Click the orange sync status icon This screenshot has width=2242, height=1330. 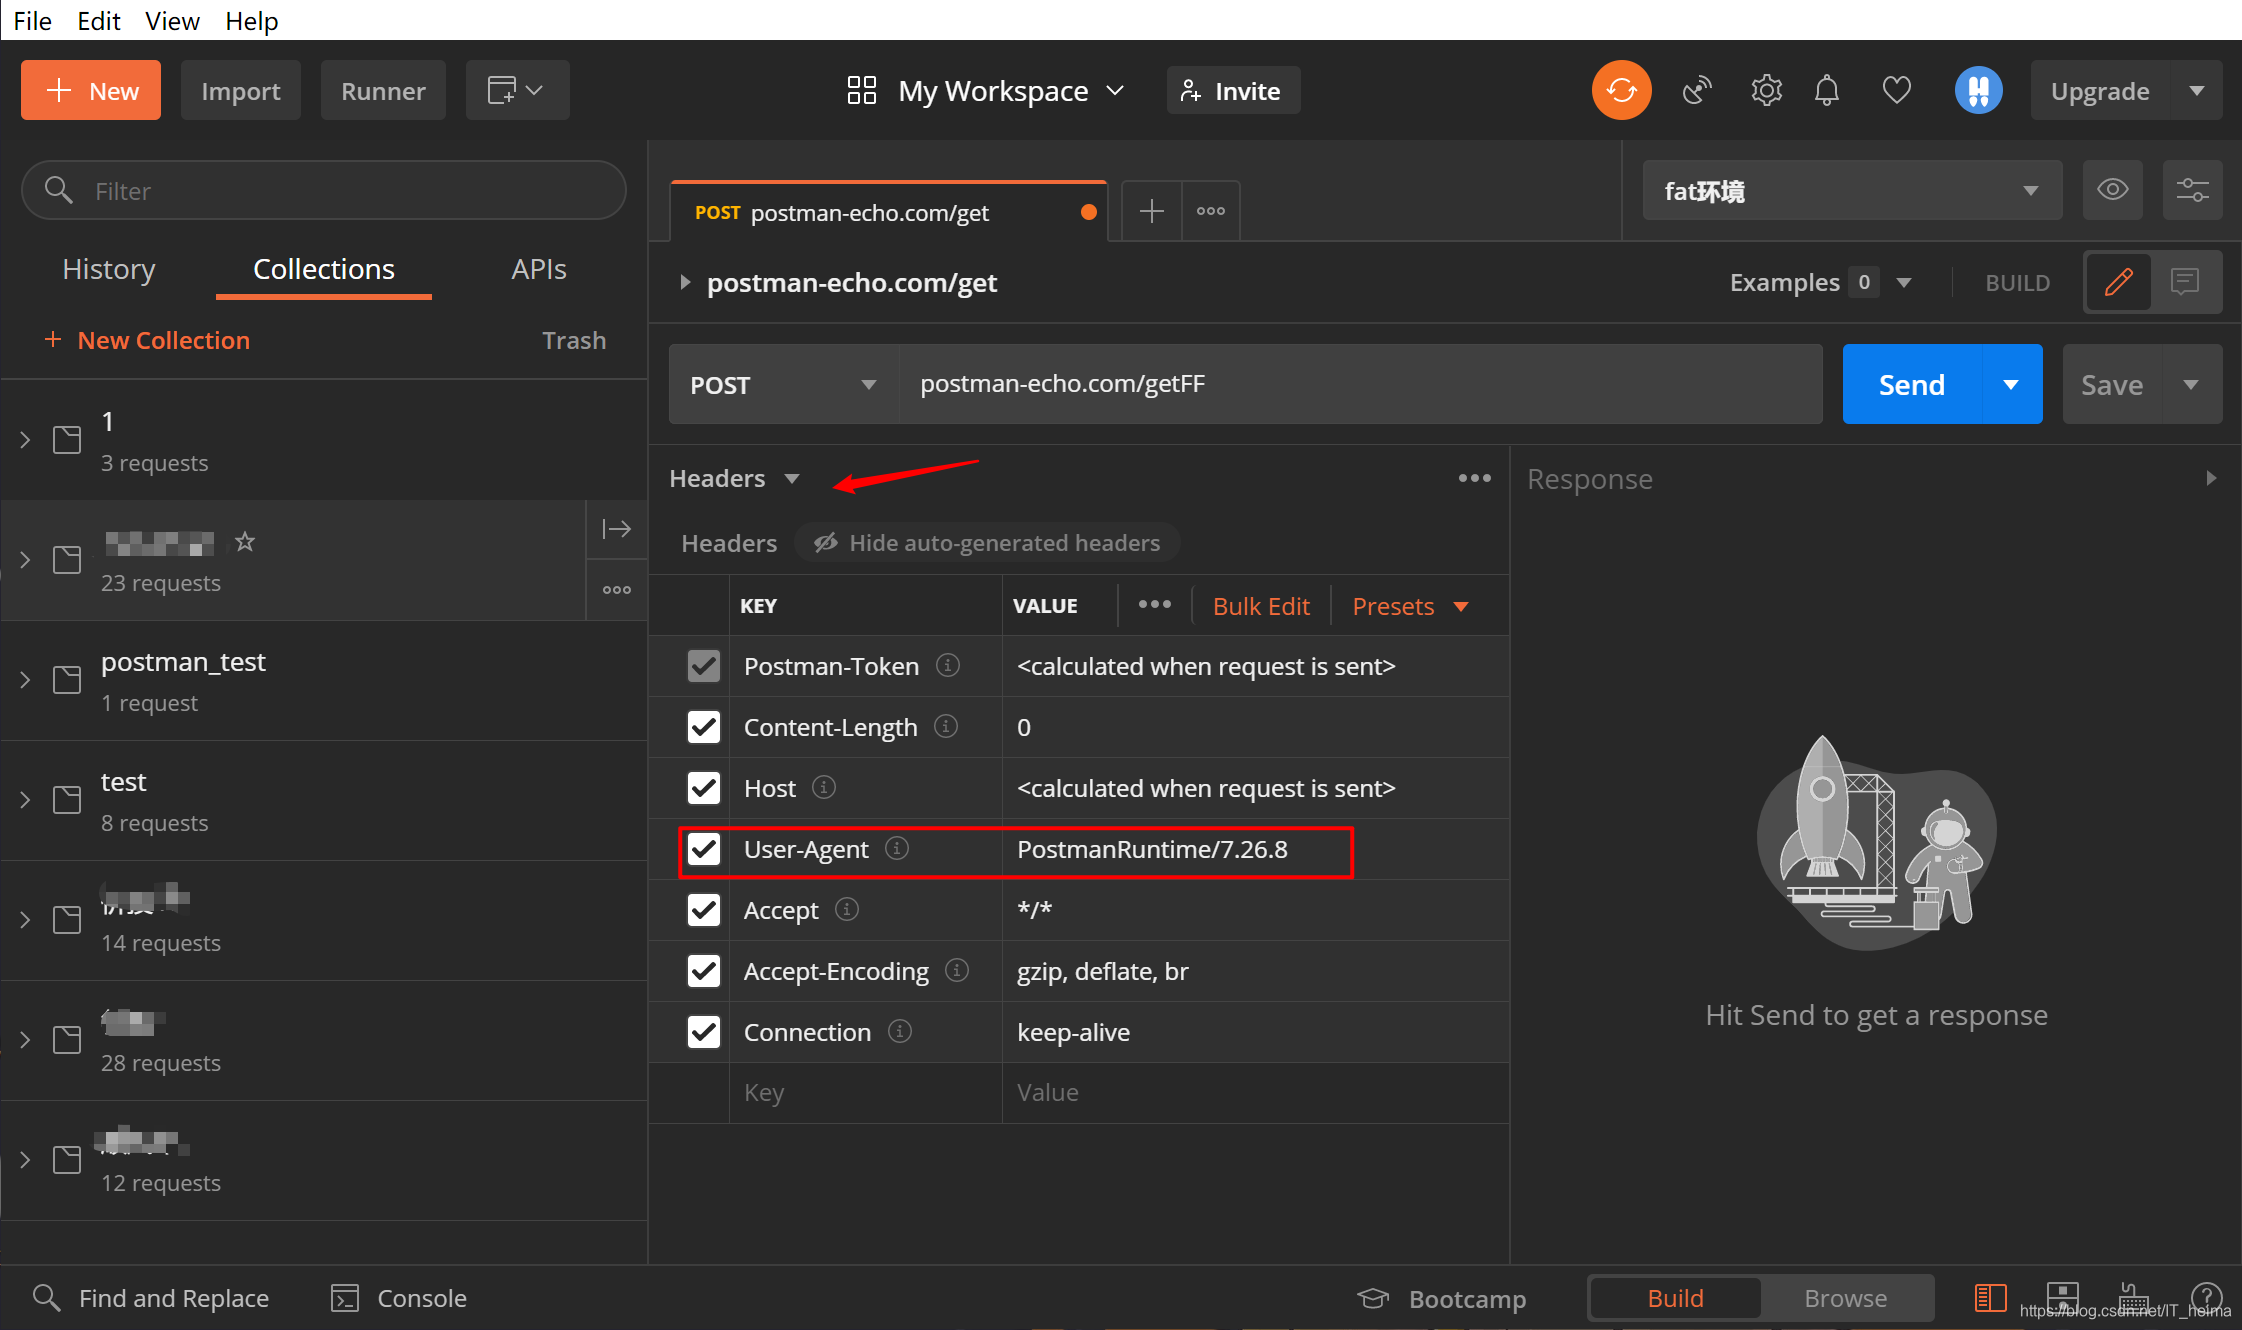click(x=1621, y=91)
